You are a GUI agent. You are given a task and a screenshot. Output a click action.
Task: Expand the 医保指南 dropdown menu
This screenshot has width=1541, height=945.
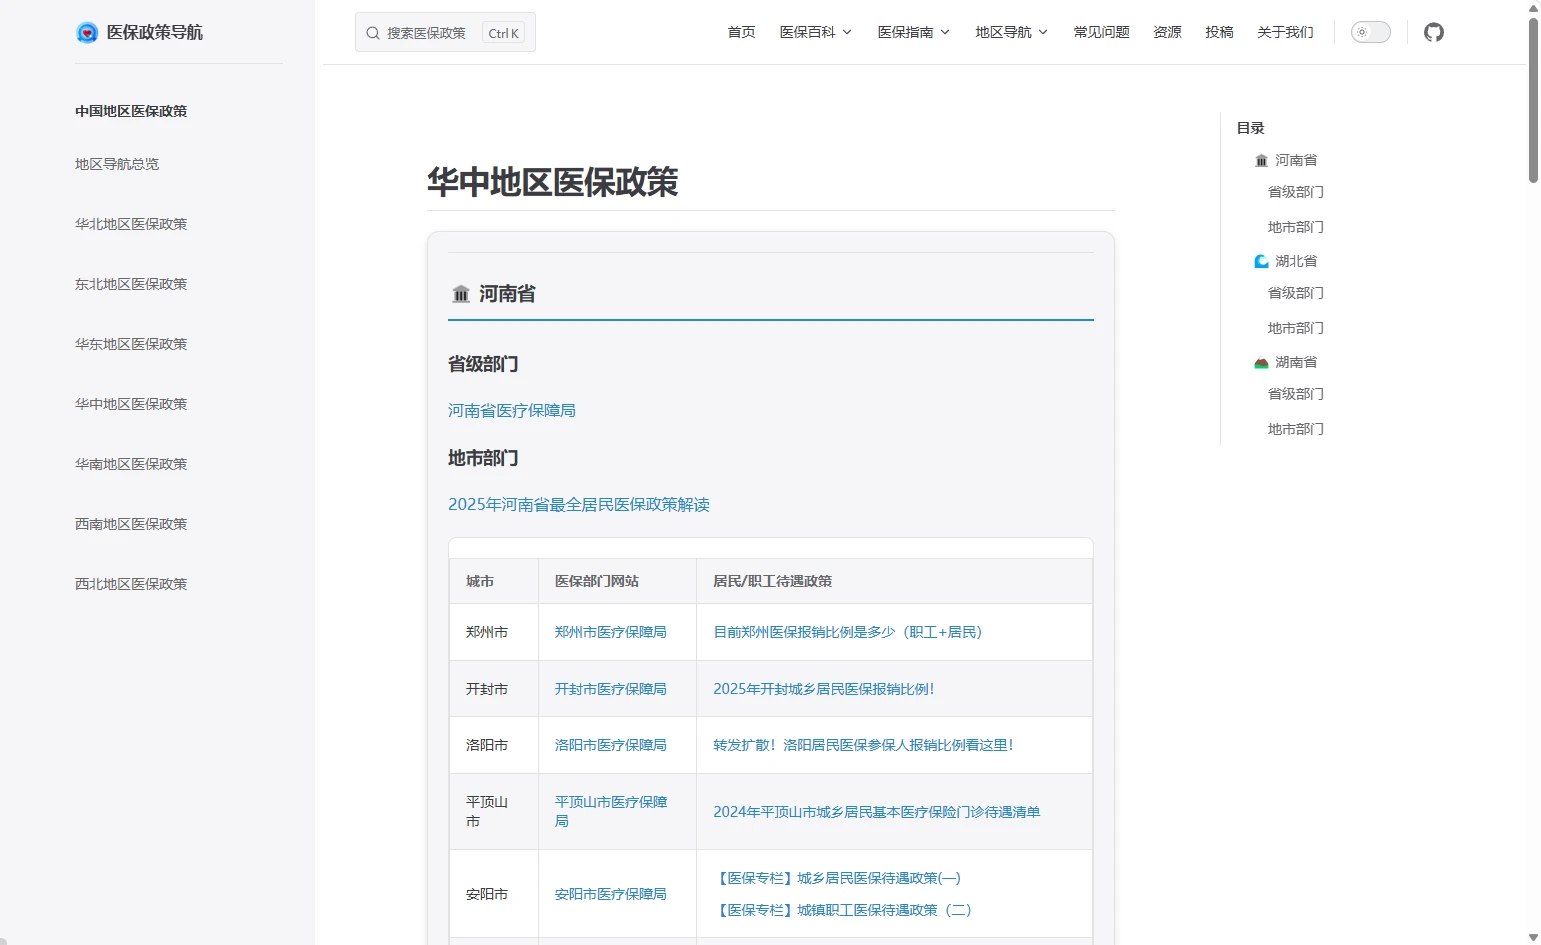pyautogui.click(x=913, y=33)
